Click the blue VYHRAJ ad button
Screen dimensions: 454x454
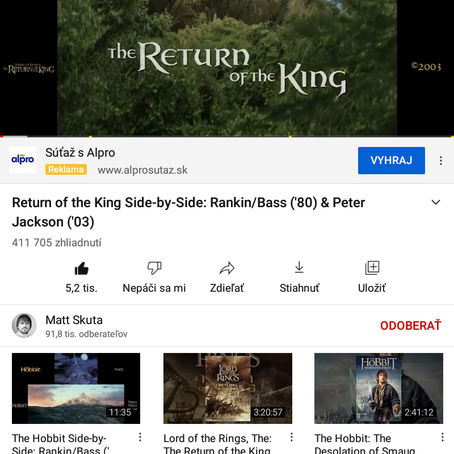point(391,160)
